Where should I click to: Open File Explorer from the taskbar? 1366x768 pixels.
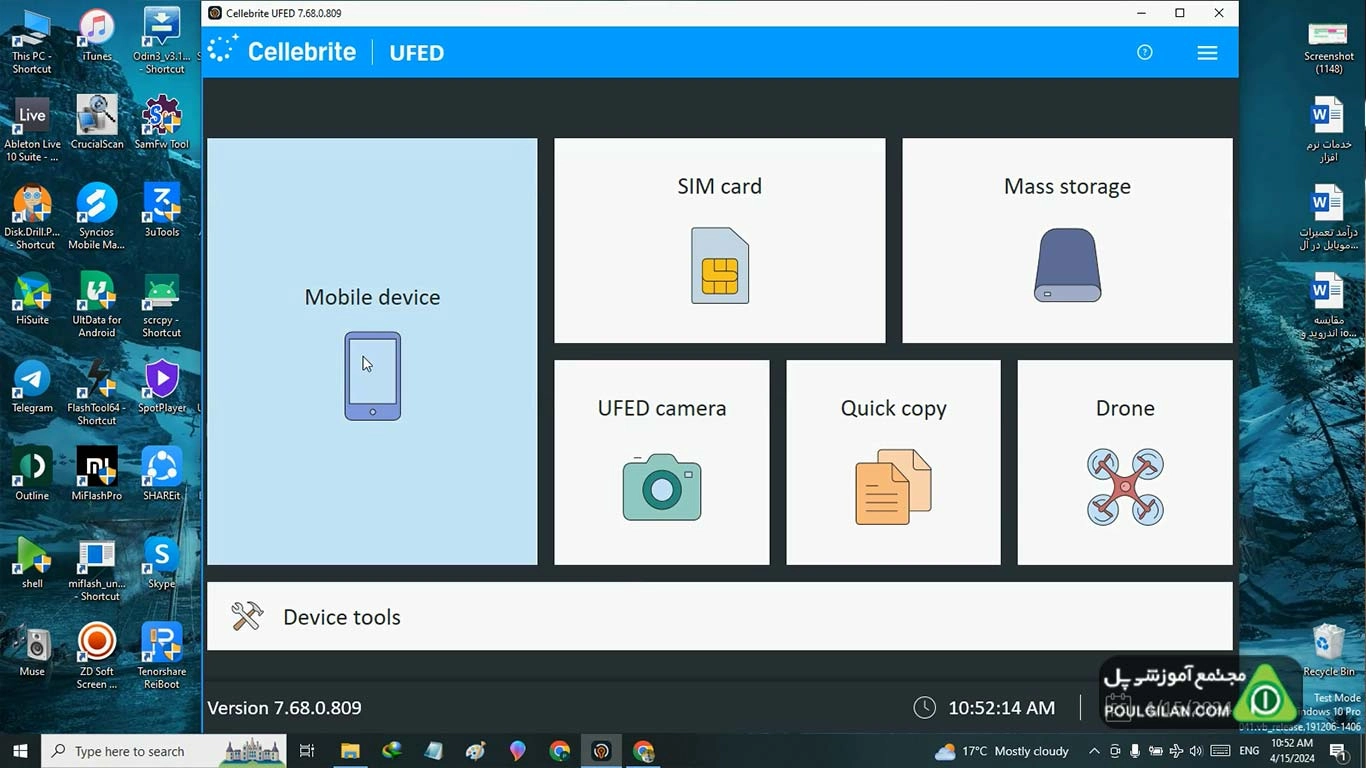(349, 751)
